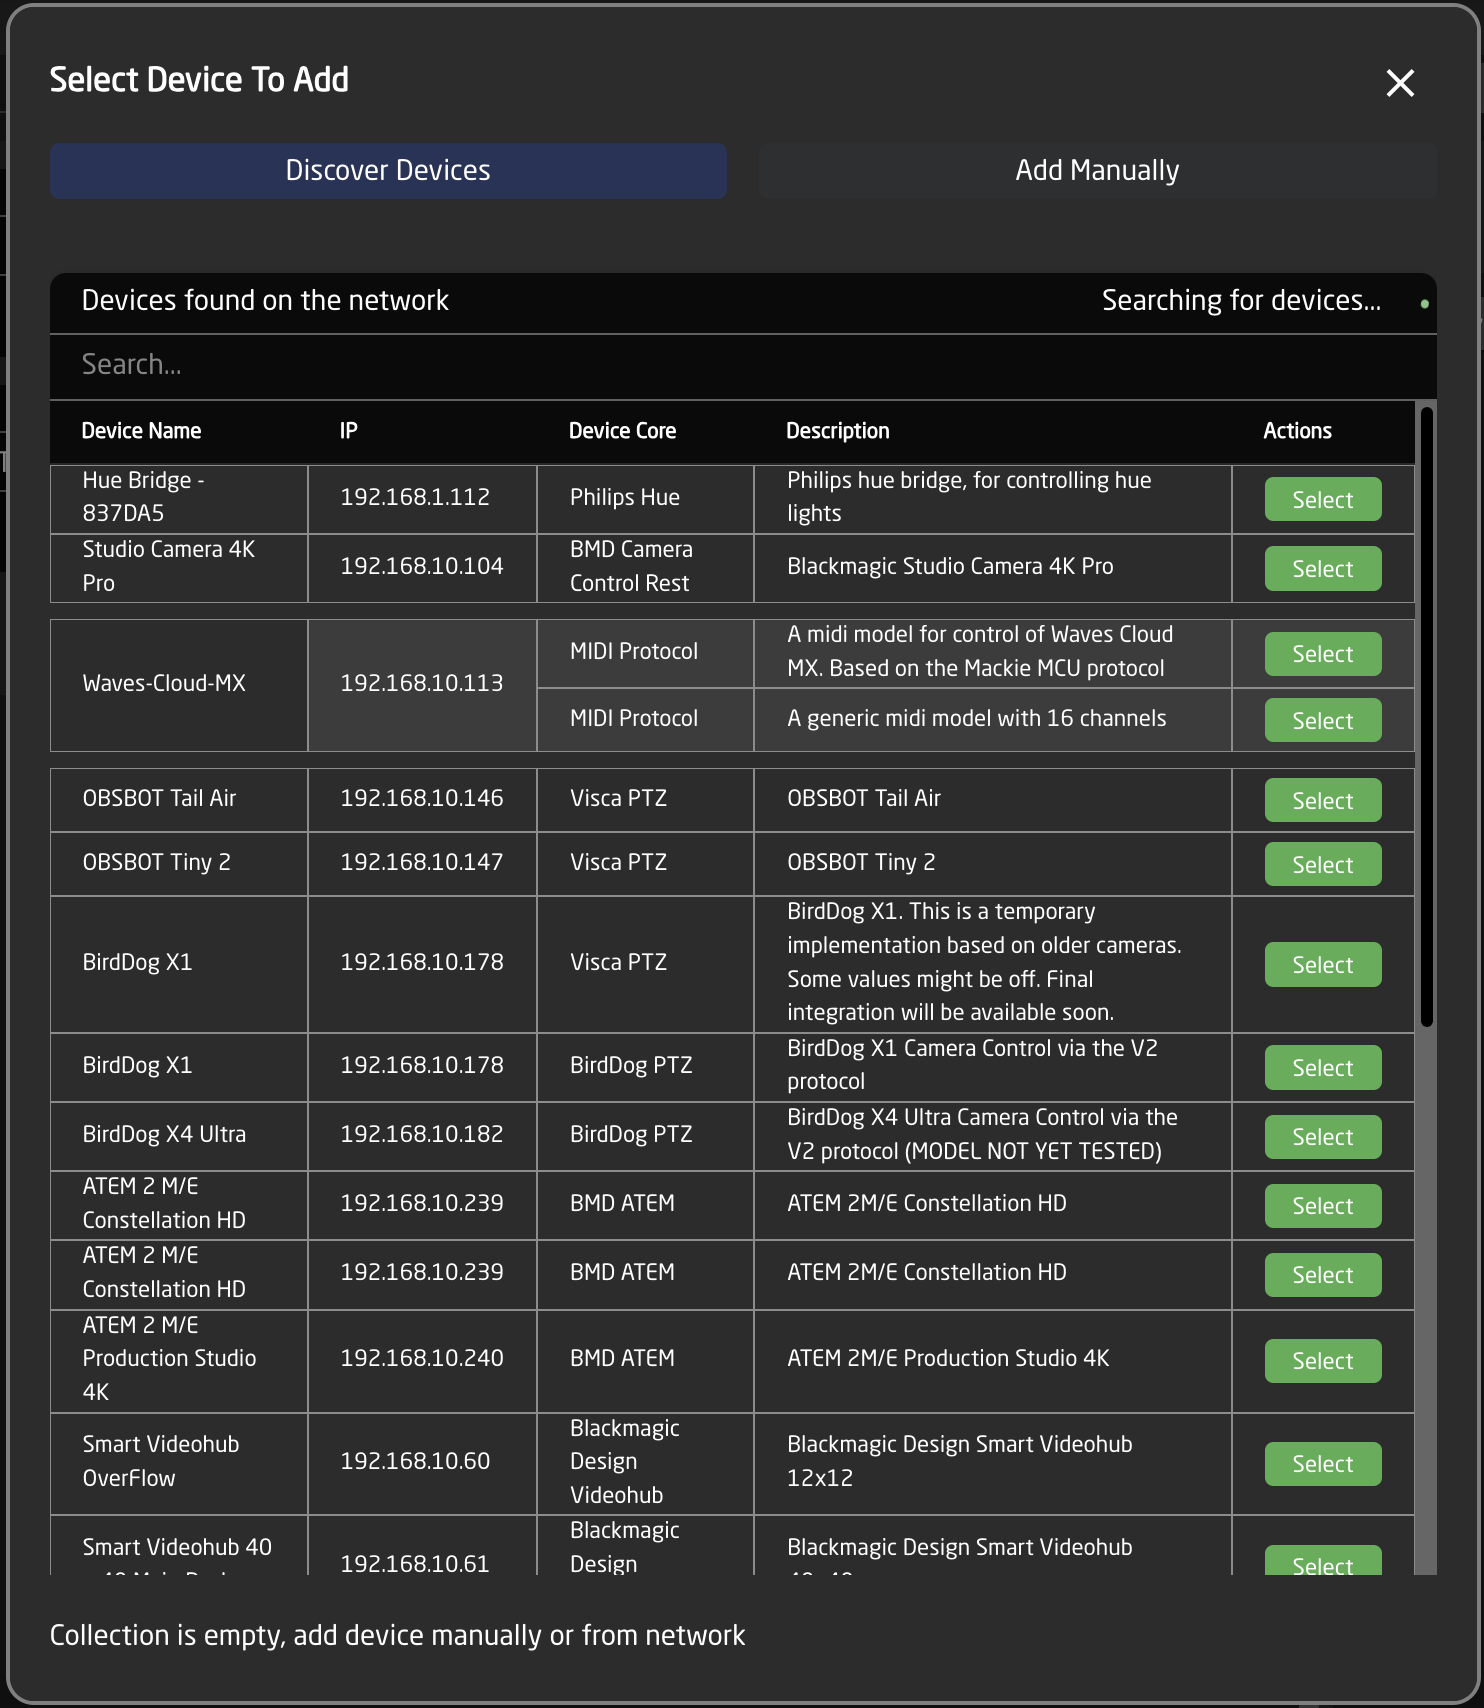The height and width of the screenshot is (1708, 1484).
Task: Select BirdDog X1 with Visca PTZ core
Action: click(1322, 964)
